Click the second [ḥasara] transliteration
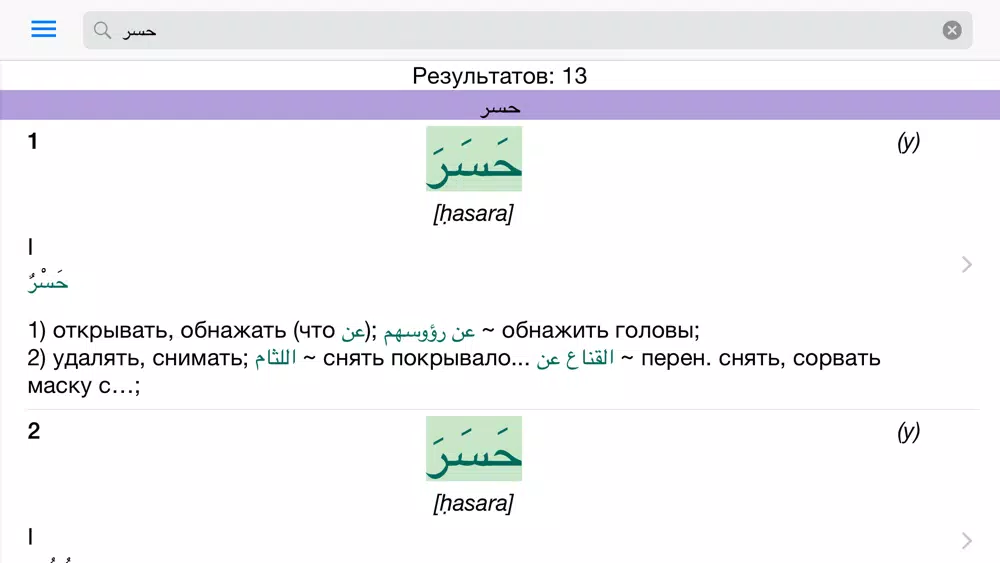 point(473,504)
